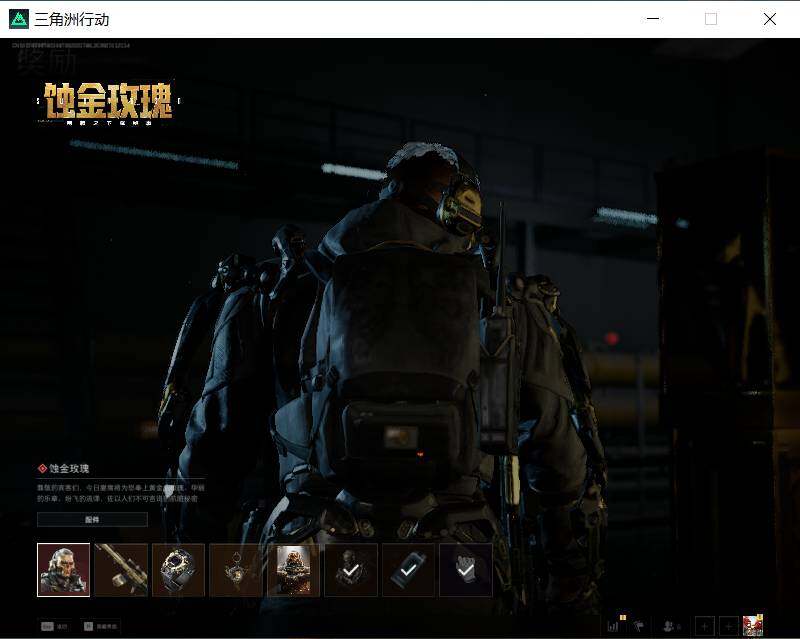Image resolution: width=800 pixels, height=639 pixels.
Task: Click the 蚀金玫瑰 item name with red diamond
Action: [x=64, y=469]
